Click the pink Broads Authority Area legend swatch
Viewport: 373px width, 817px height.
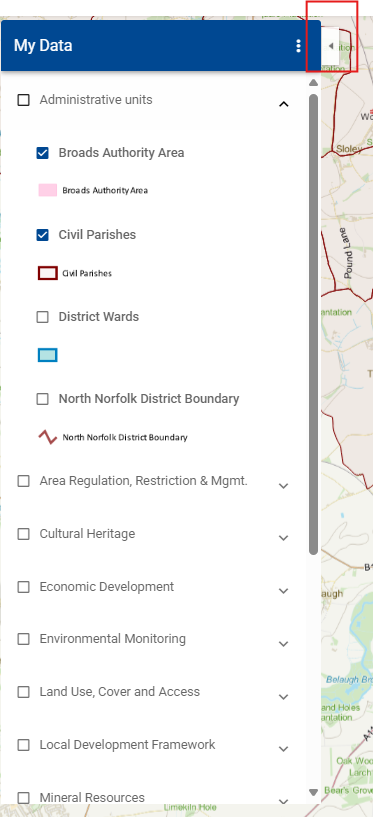pyautogui.click(x=47, y=190)
